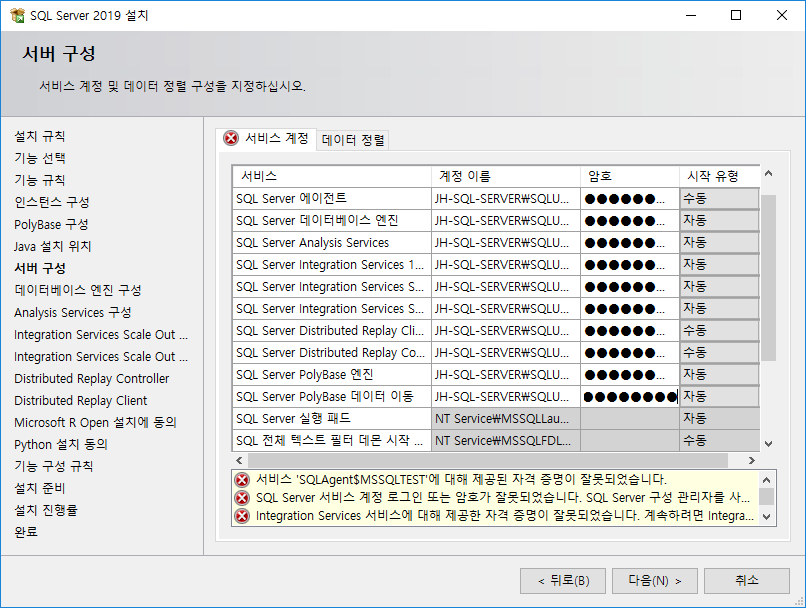806x608 pixels.
Task: Select the 'SQL 전체 텍스트 필터 데몬 시작' row
Action: click(x=332, y=441)
